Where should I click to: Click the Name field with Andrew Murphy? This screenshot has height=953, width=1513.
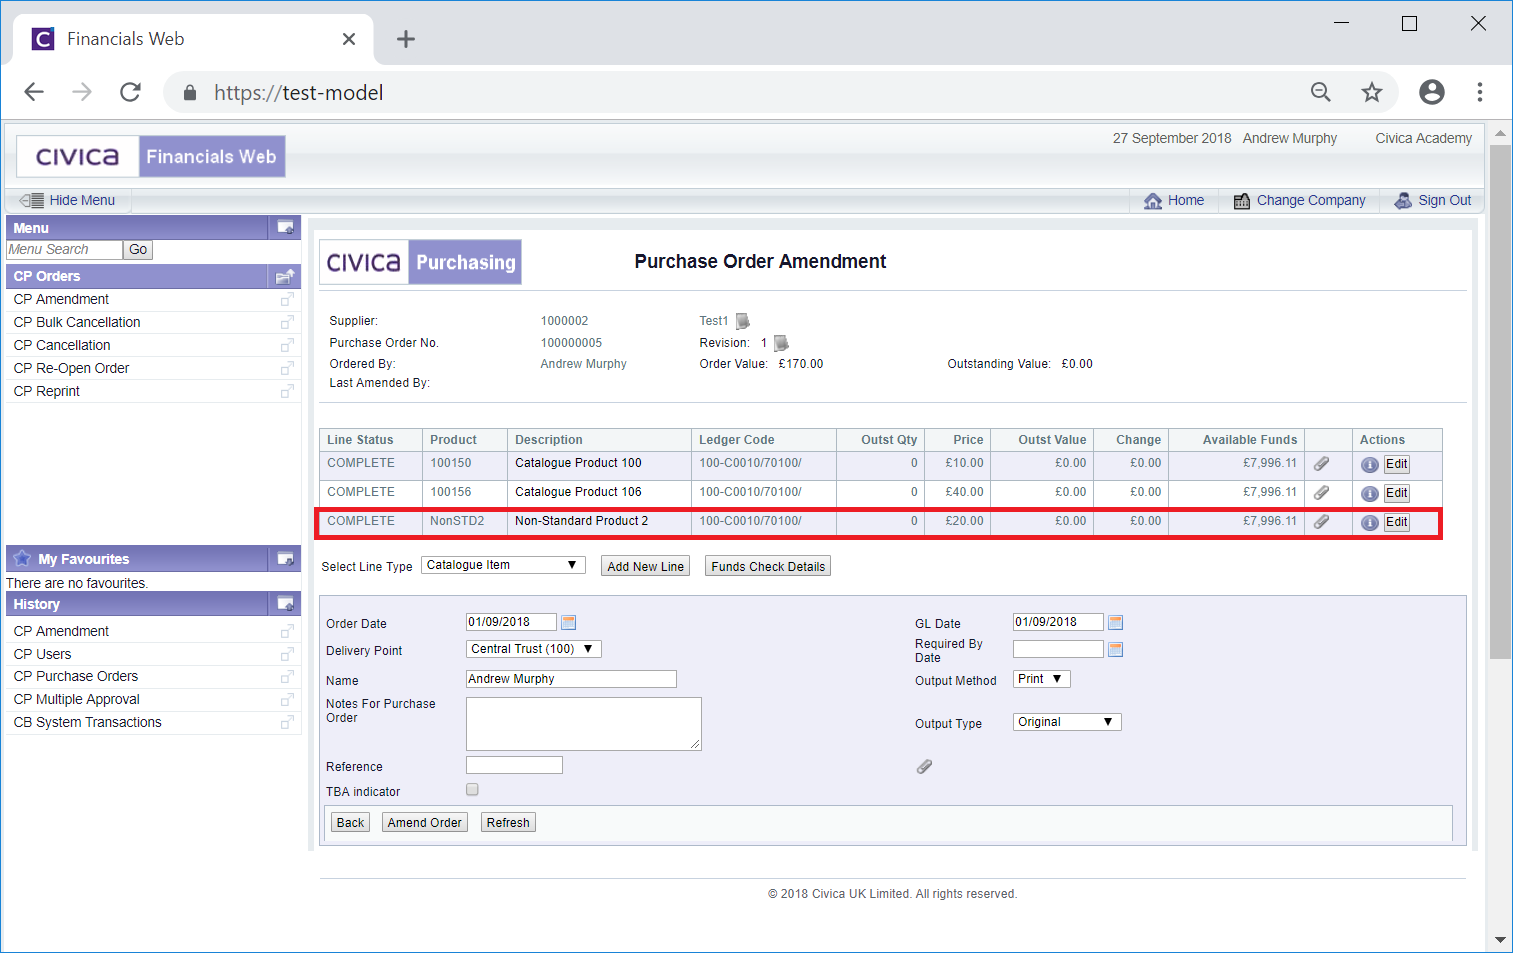(571, 679)
